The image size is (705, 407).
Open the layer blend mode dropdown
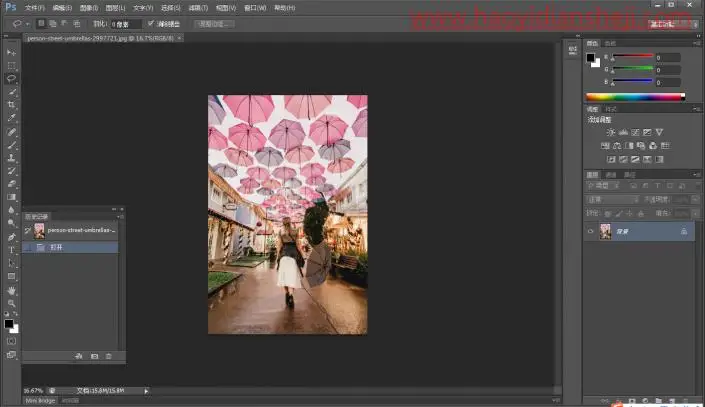pos(612,199)
